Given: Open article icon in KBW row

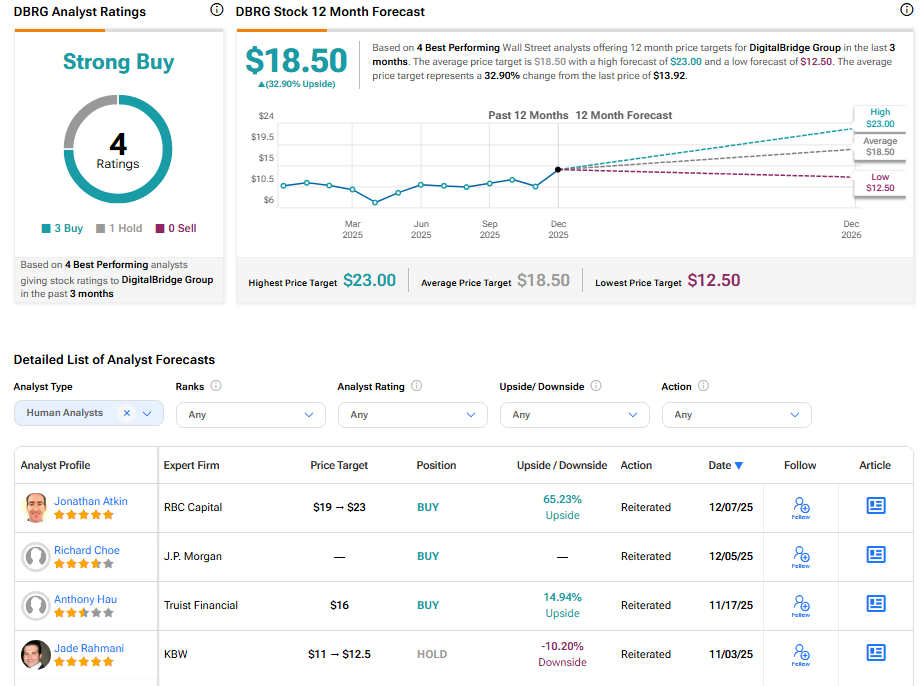Looking at the screenshot, I should click(875, 653).
